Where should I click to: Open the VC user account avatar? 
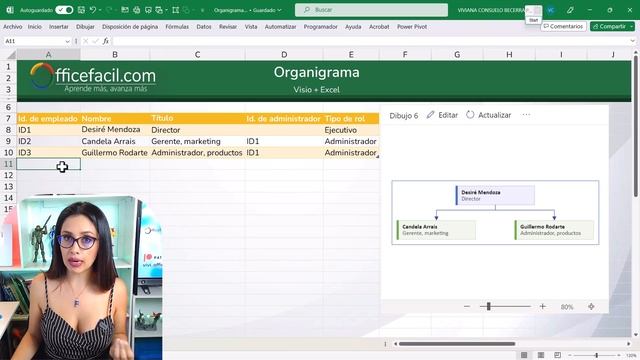coord(551,10)
